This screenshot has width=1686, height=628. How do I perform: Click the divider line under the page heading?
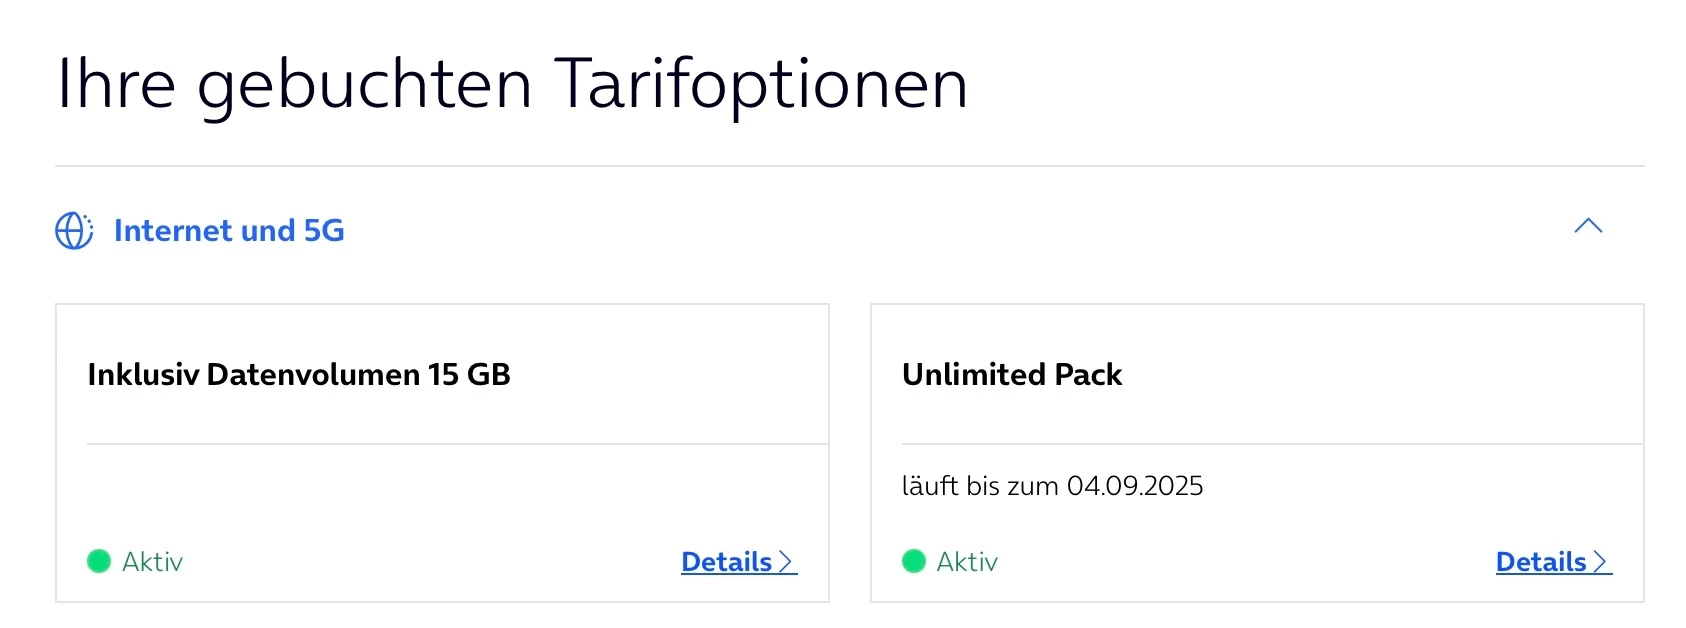849,166
